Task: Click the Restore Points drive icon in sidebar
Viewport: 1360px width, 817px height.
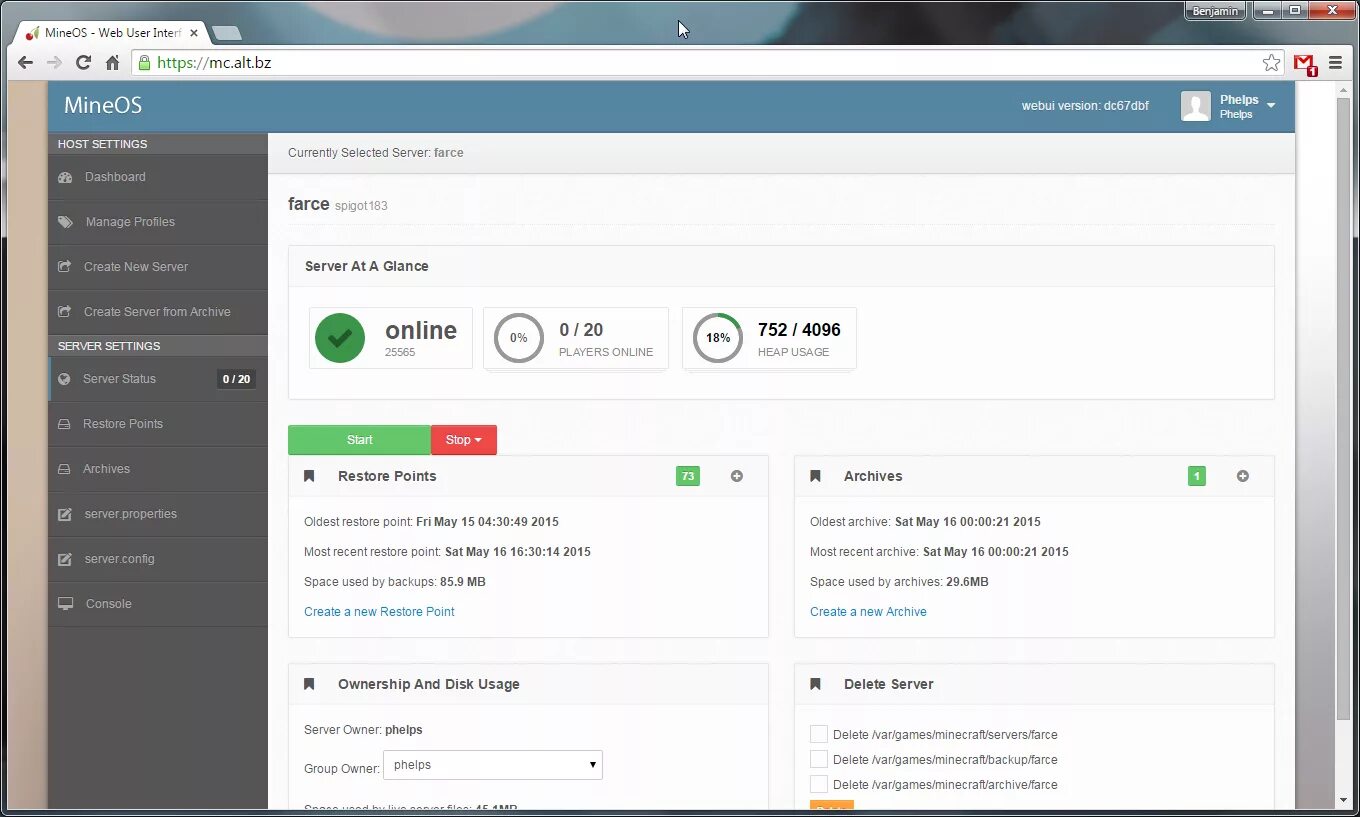Action: click(64, 424)
